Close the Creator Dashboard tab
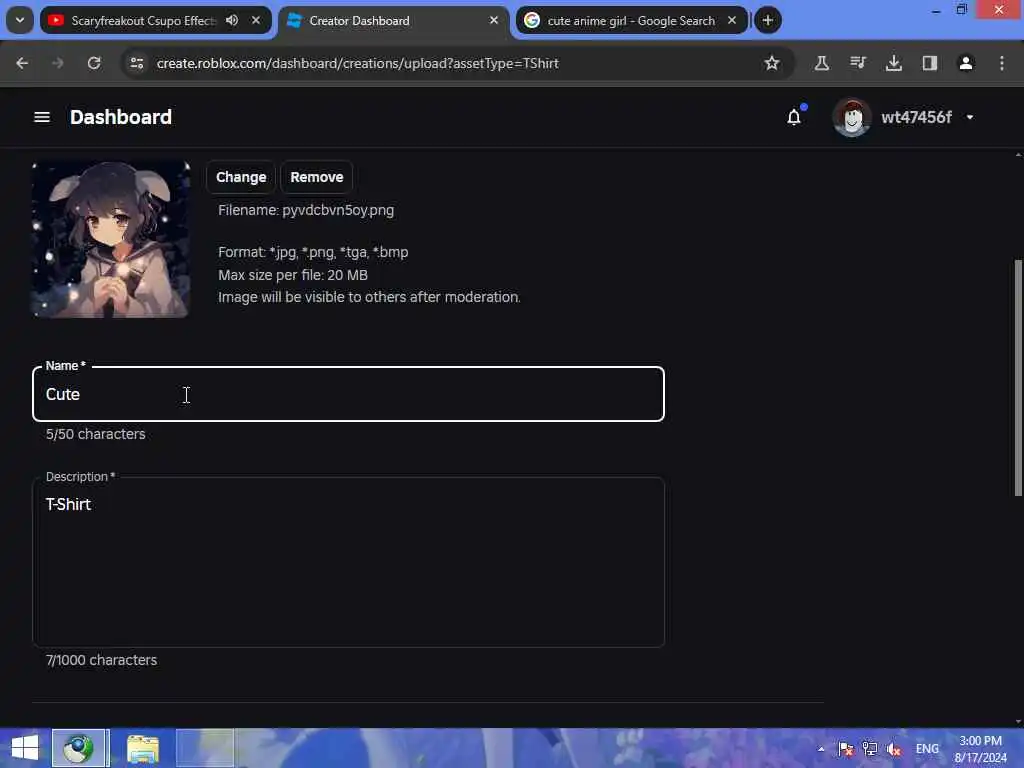The image size is (1024, 768). coord(494,20)
